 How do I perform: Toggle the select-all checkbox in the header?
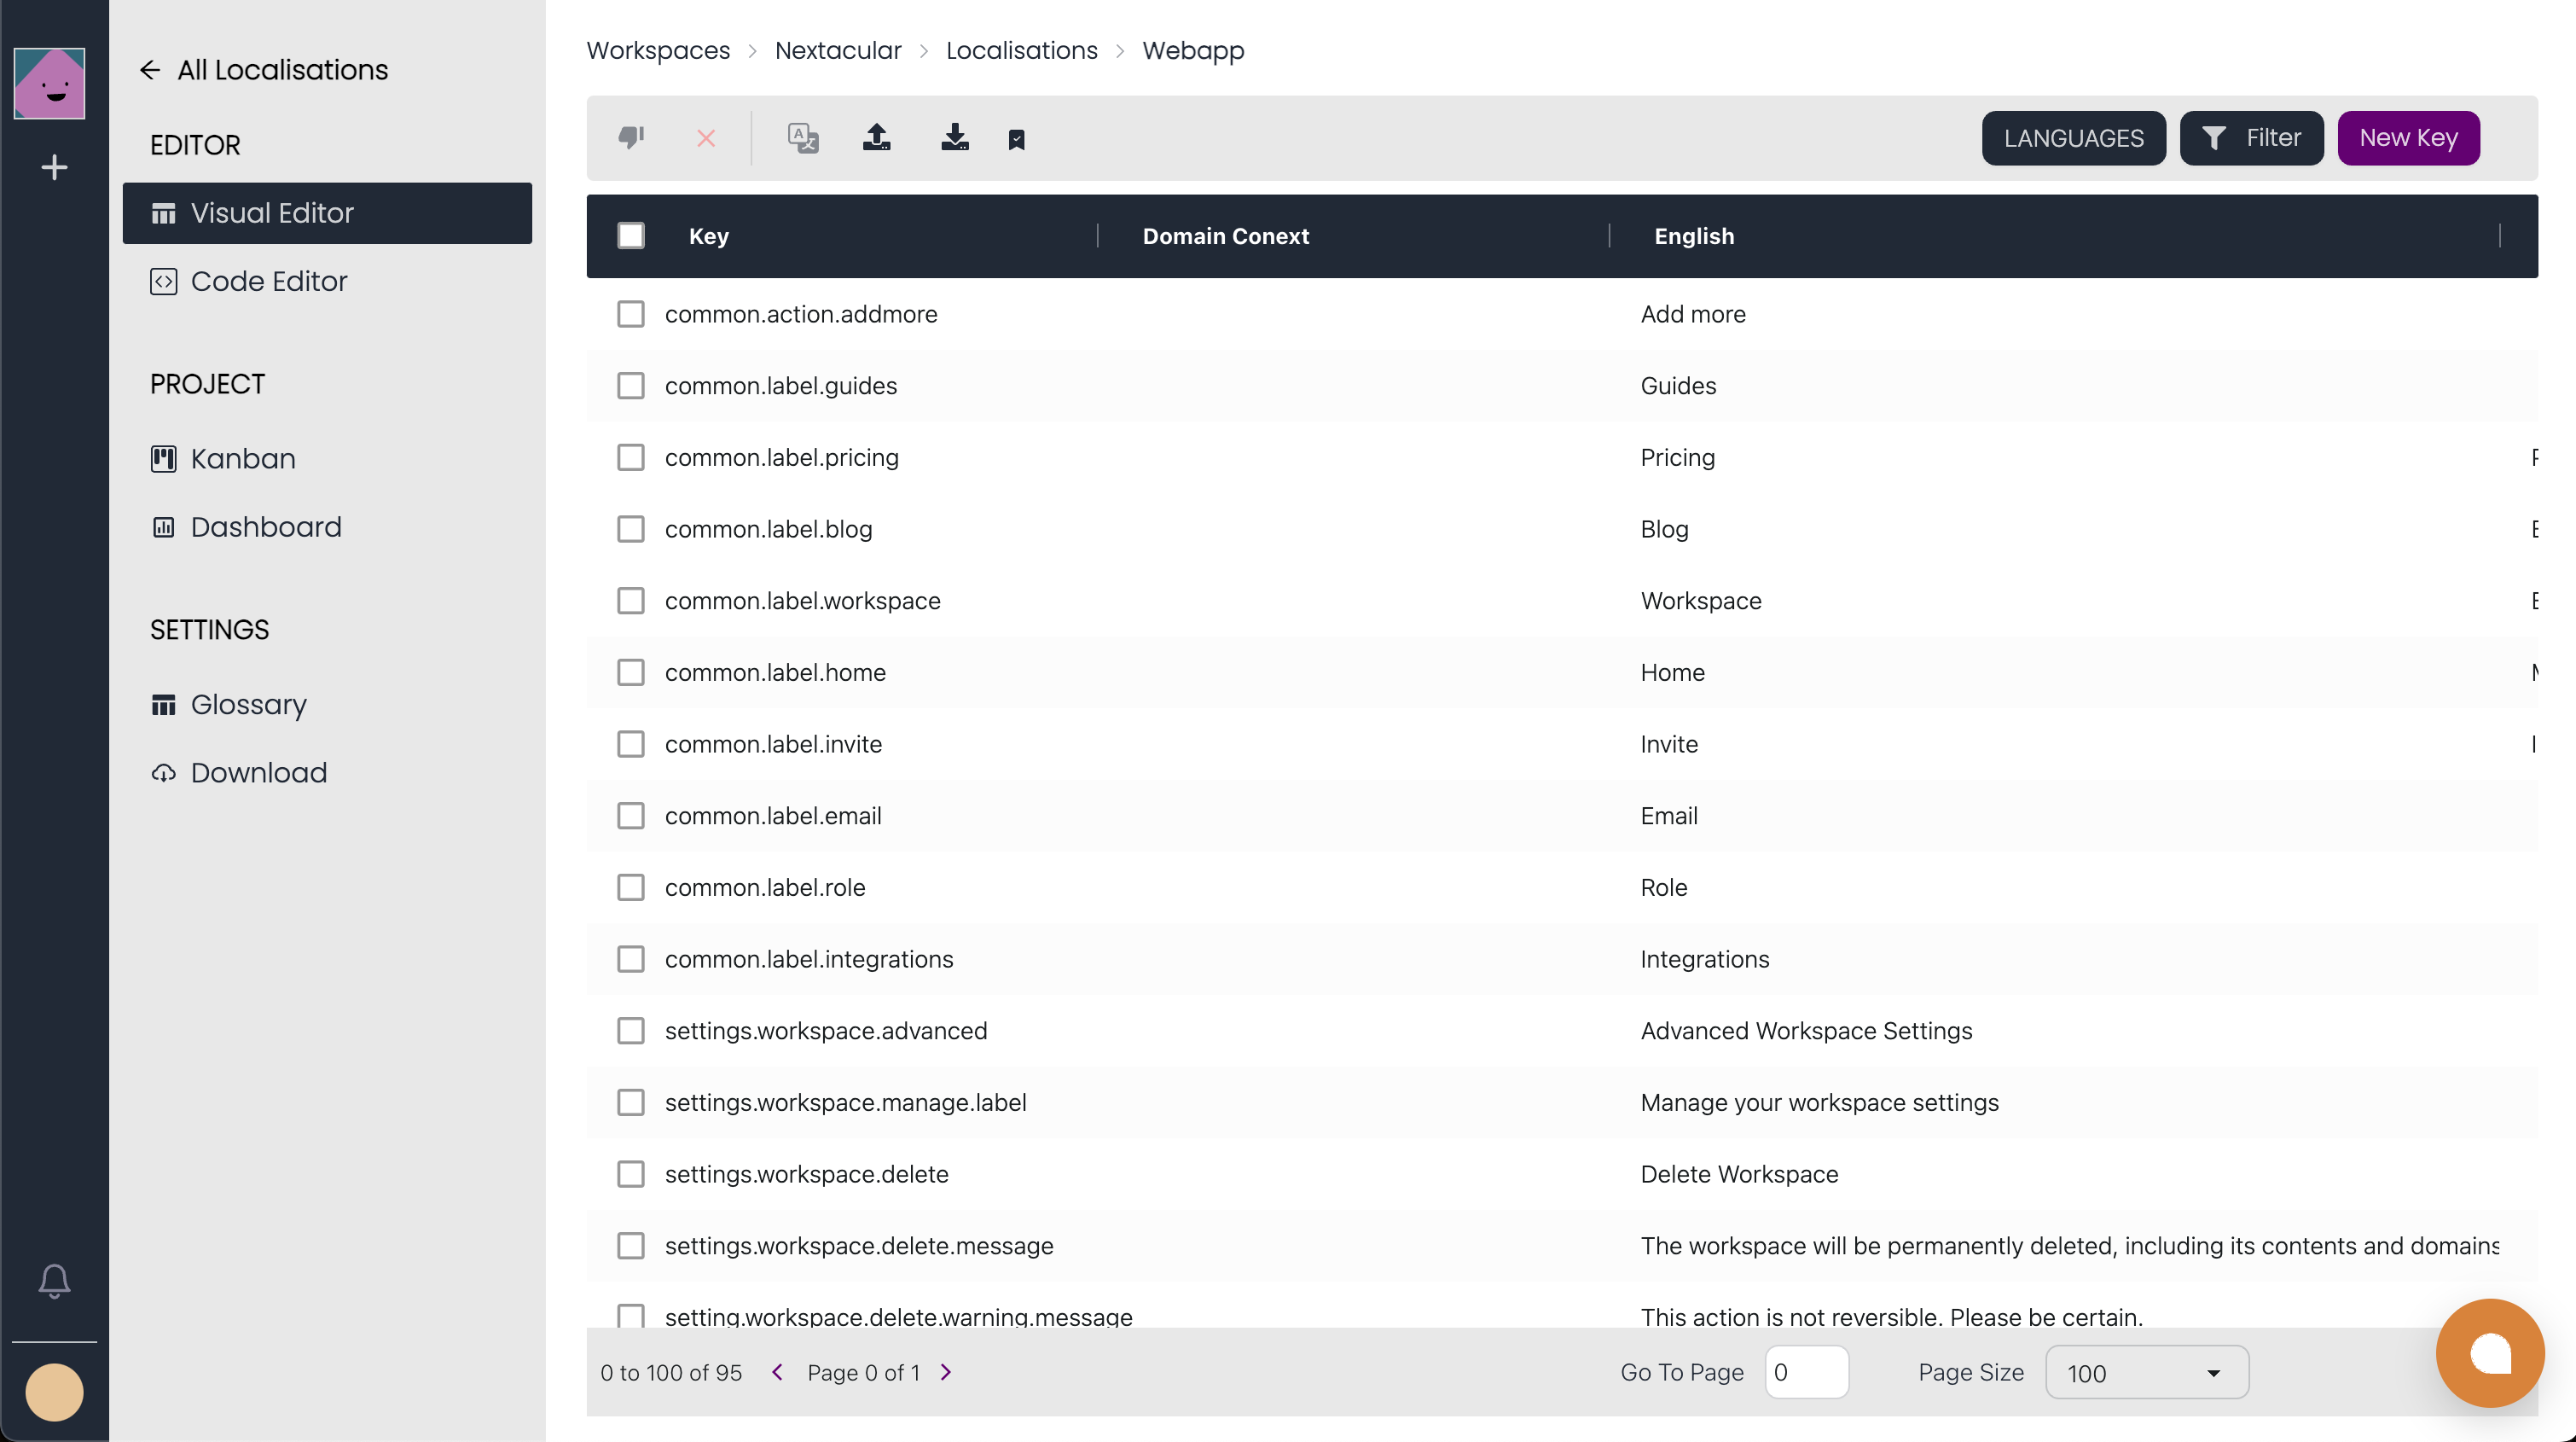(631, 236)
